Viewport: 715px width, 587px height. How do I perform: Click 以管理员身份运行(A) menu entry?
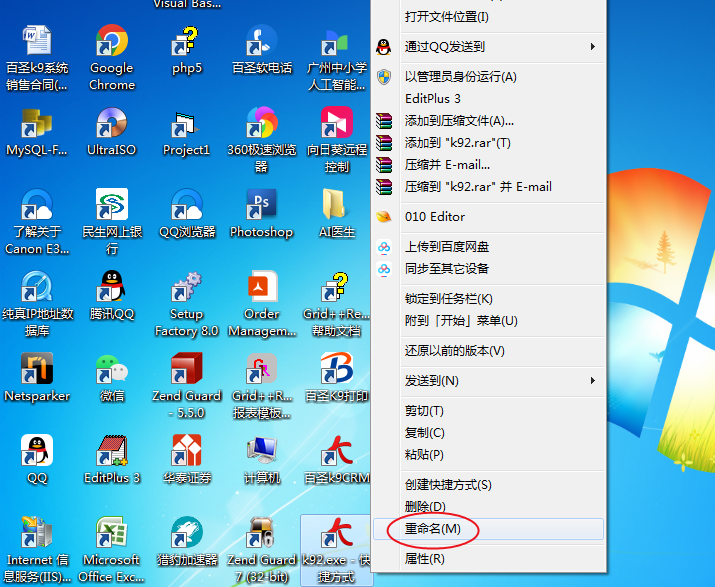tap(460, 77)
